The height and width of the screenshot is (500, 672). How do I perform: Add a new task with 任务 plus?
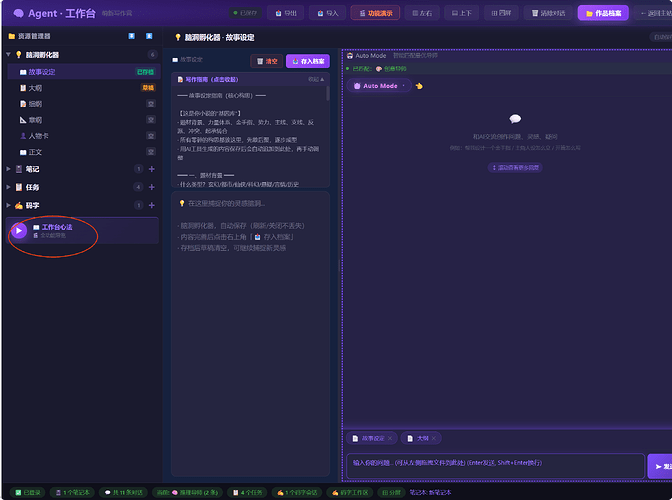point(152,187)
